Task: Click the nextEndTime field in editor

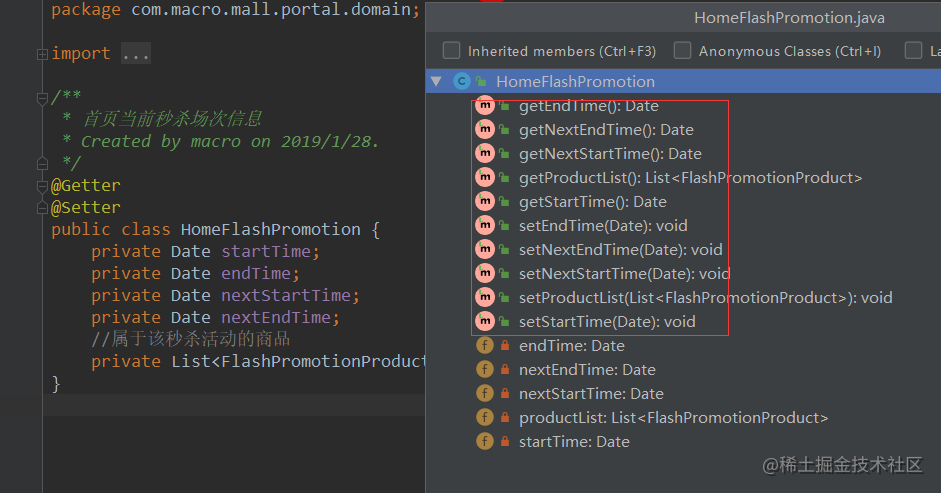Action: point(276,318)
